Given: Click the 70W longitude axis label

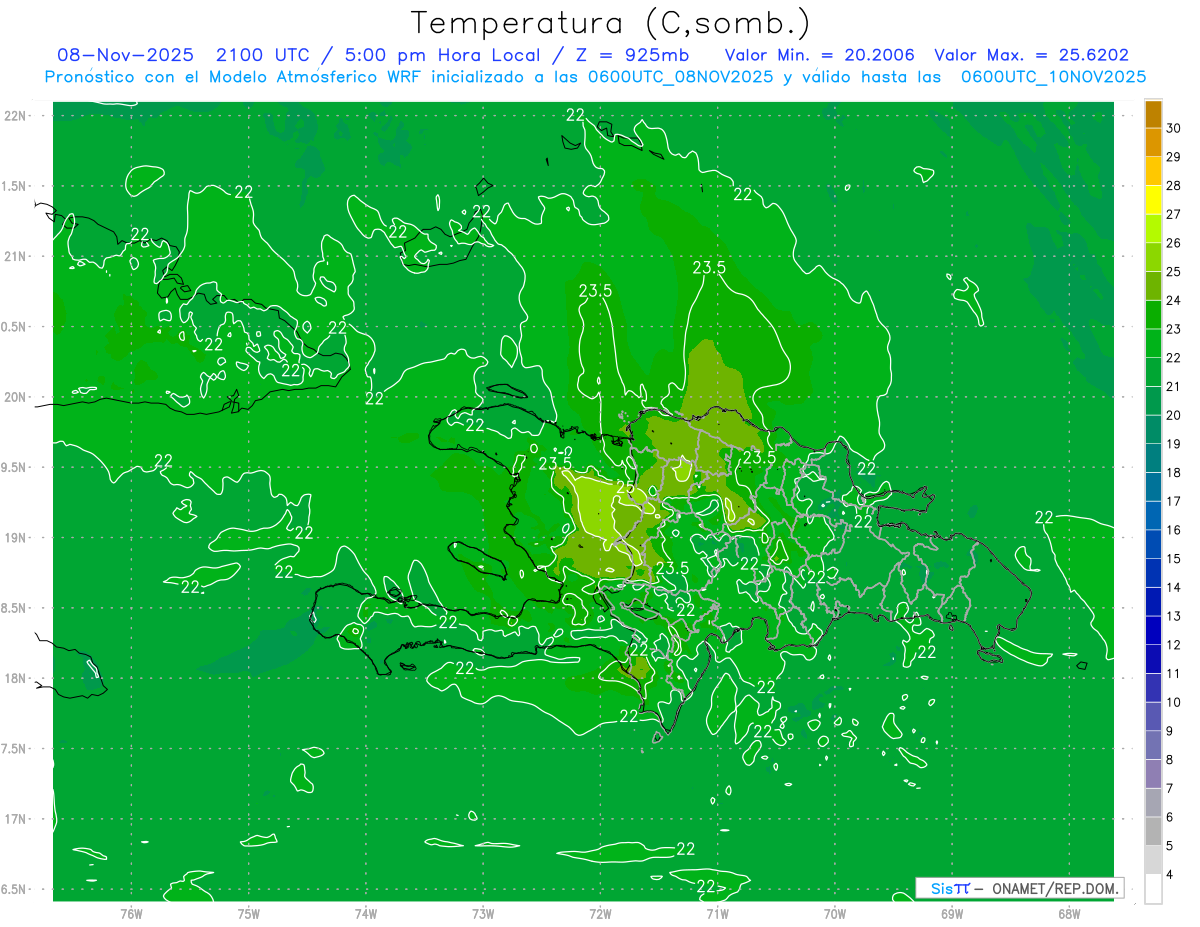Looking at the screenshot, I should pos(835,914).
